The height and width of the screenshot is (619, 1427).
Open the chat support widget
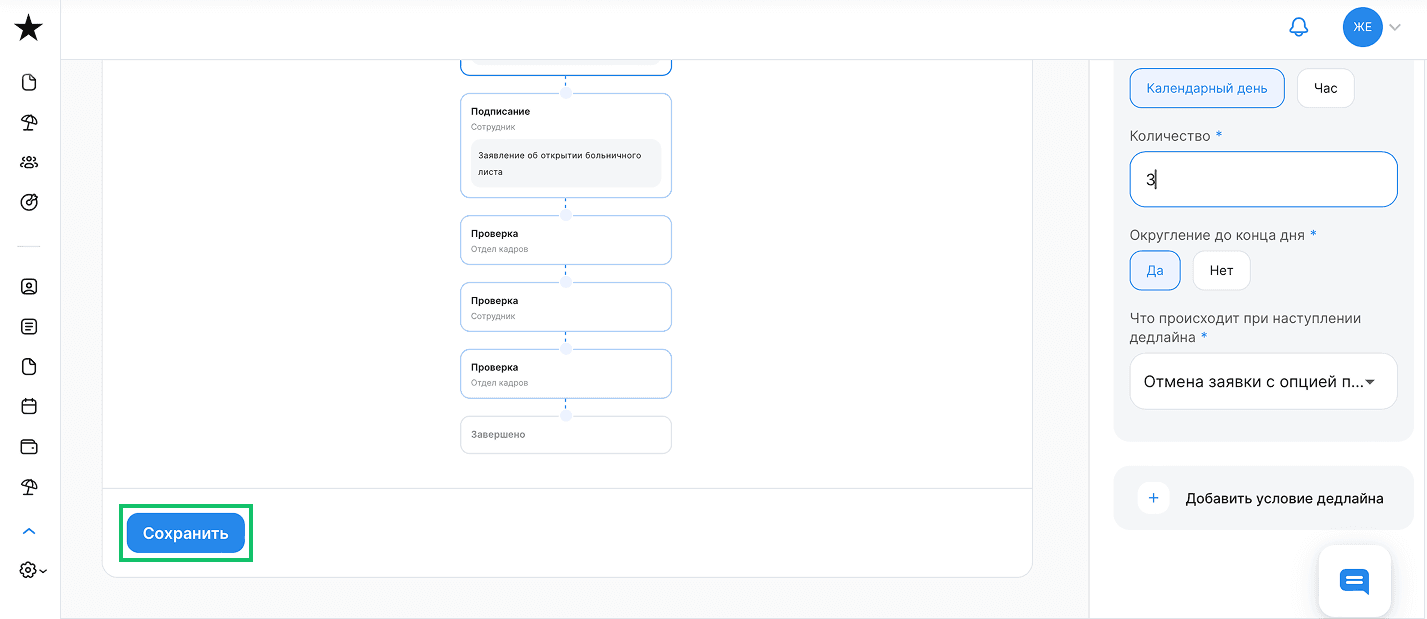[1354, 581]
